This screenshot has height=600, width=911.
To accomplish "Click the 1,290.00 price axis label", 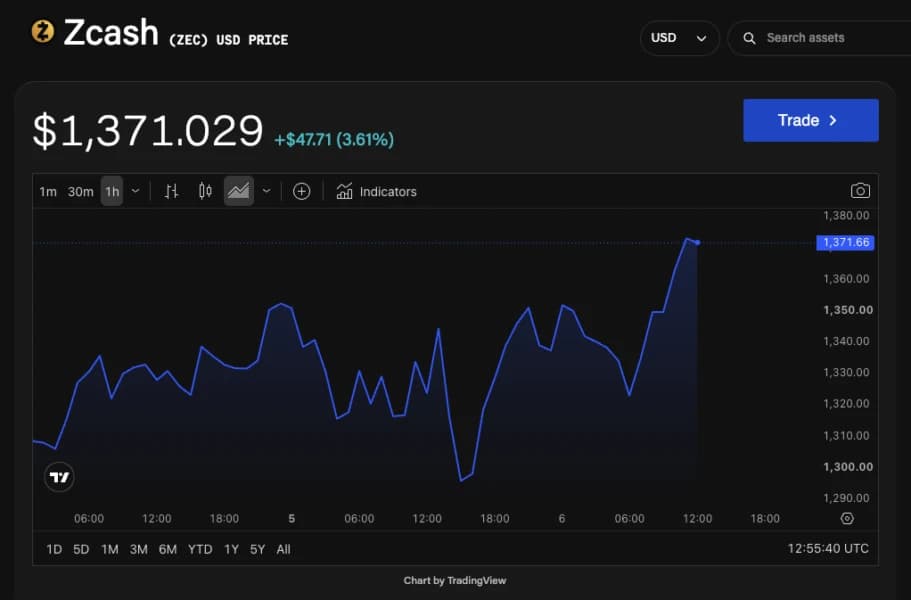I will [847, 498].
